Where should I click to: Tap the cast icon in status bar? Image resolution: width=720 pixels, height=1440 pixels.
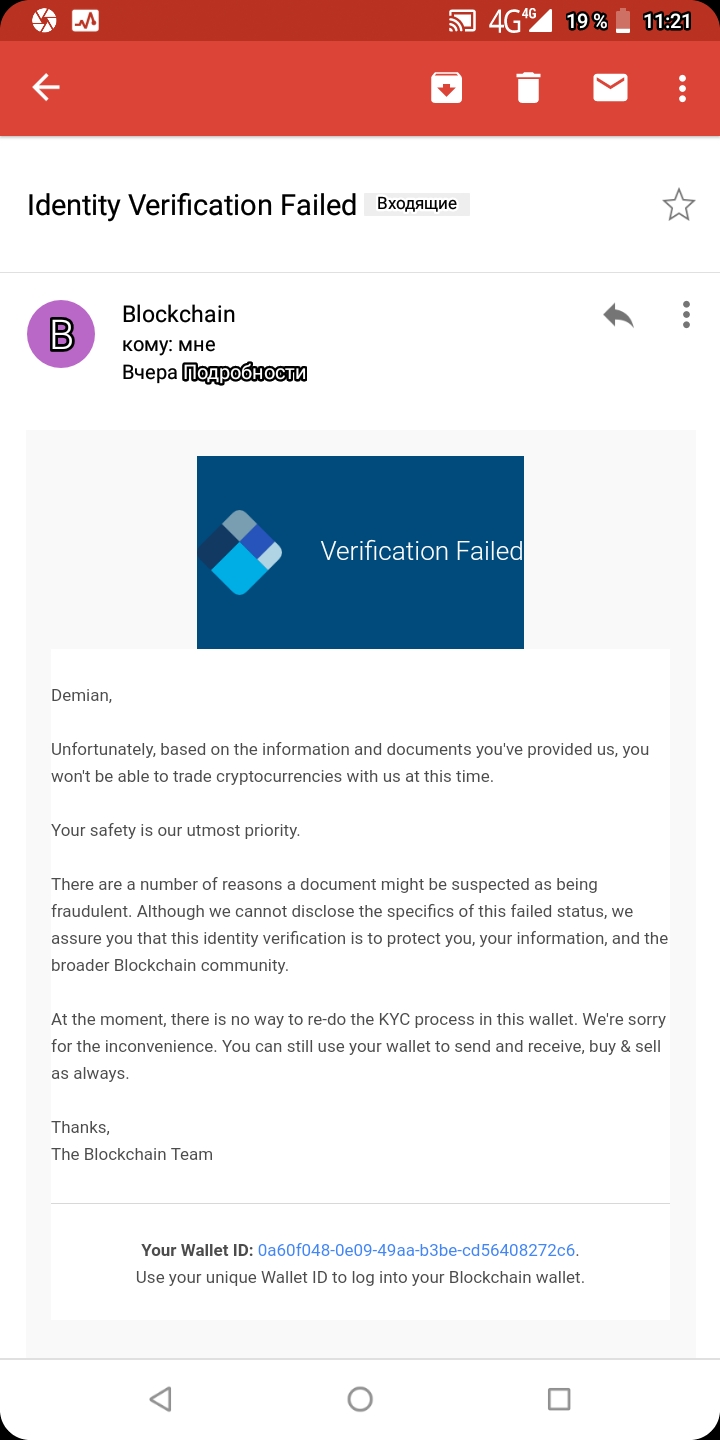coord(462,20)
